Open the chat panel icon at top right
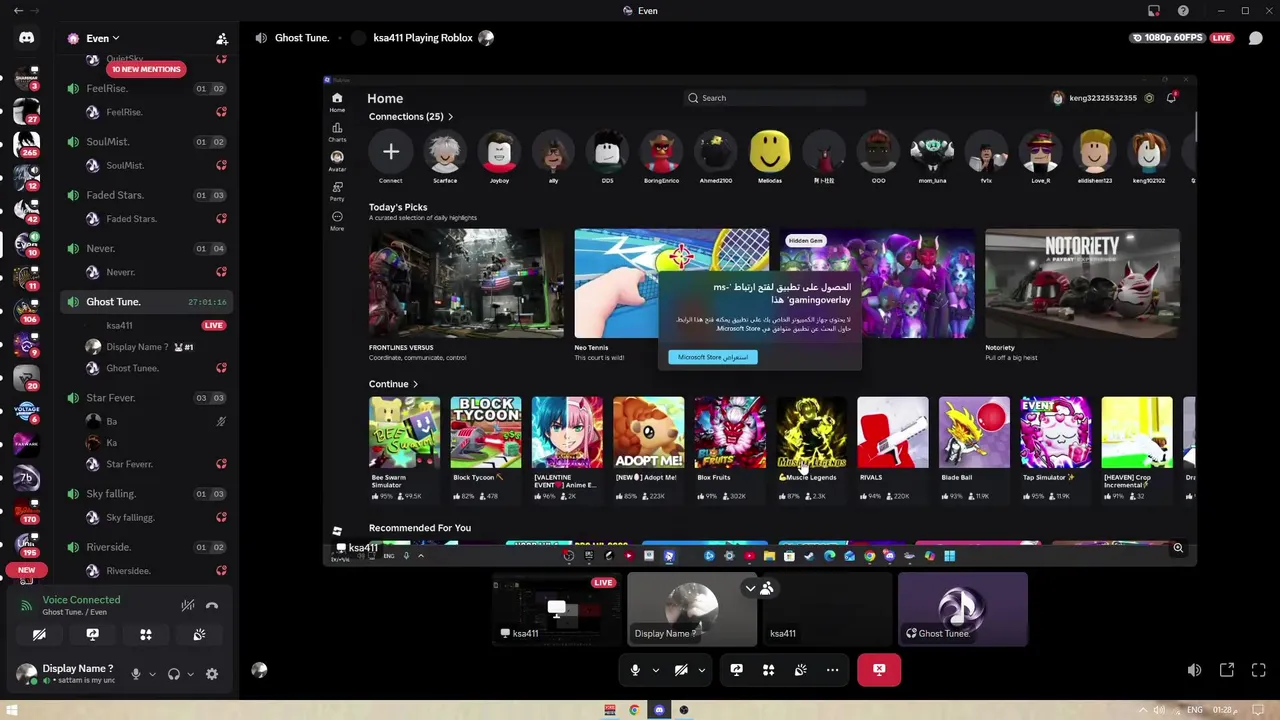The image size is (1280, 720). tap(1256, 38)
